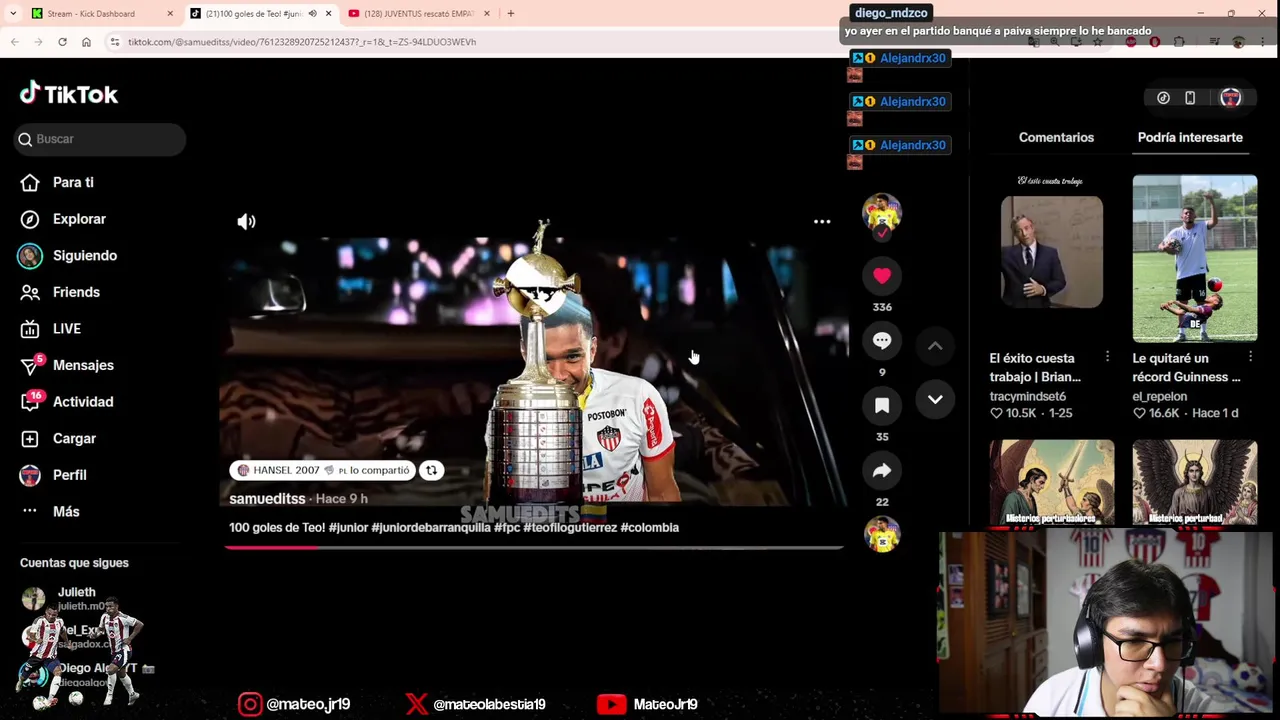This screenshot has height=720, width=1280.
Task: Close the TikTok browser tab
Action: click(328, 14)
